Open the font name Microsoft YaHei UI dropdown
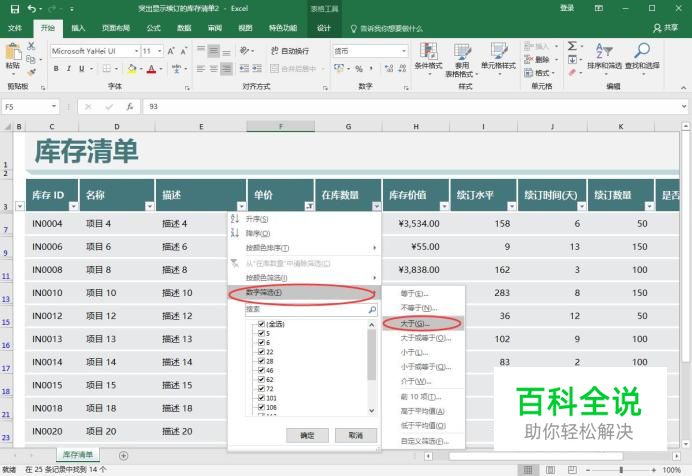692x476 pixels. (136, 51)
